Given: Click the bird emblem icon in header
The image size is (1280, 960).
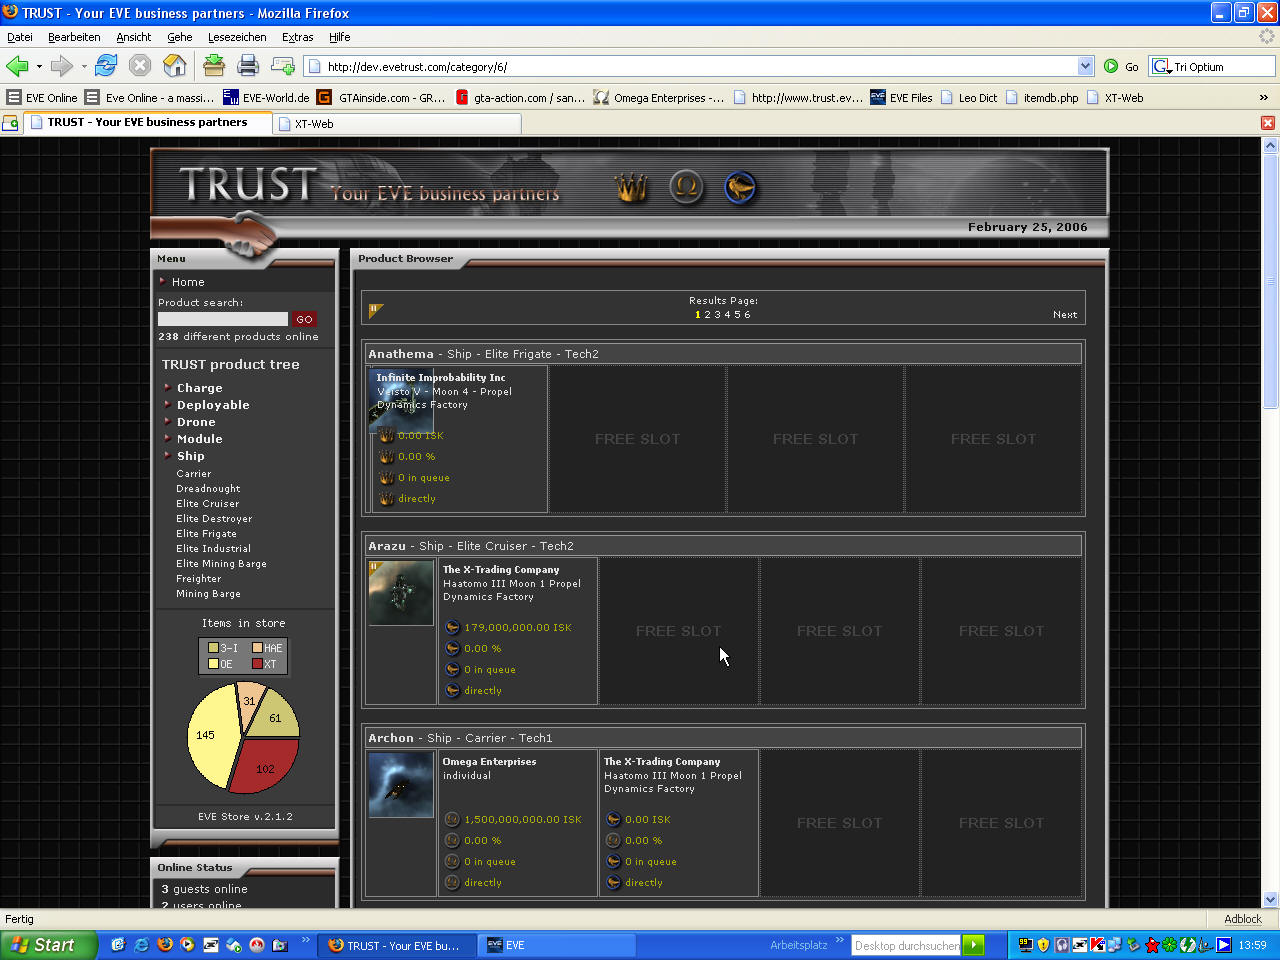Looking at the screenshot, I should pyautogui.click(x=740, y=187).
